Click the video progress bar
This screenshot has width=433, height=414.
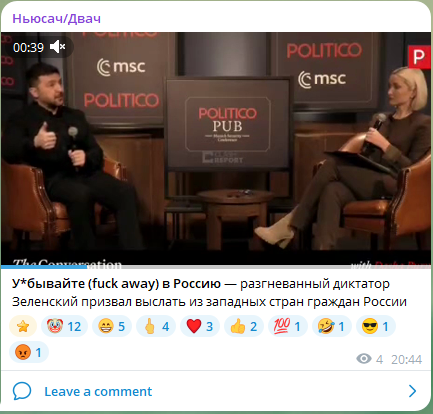click(x=216, y=267)
